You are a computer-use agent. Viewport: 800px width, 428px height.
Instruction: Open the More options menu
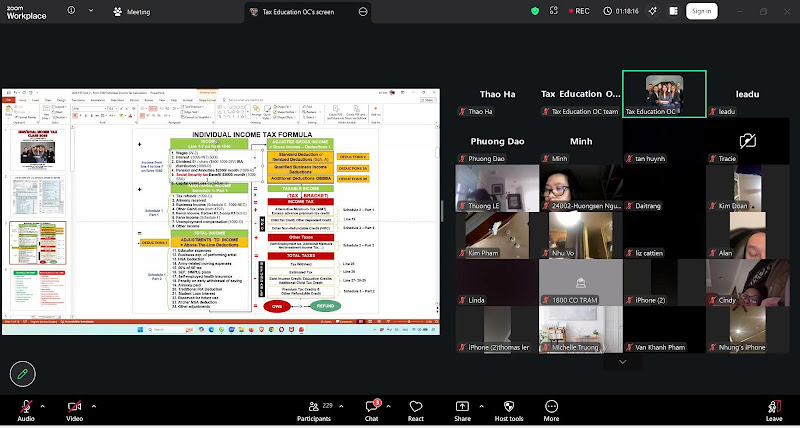click(551, 411)
